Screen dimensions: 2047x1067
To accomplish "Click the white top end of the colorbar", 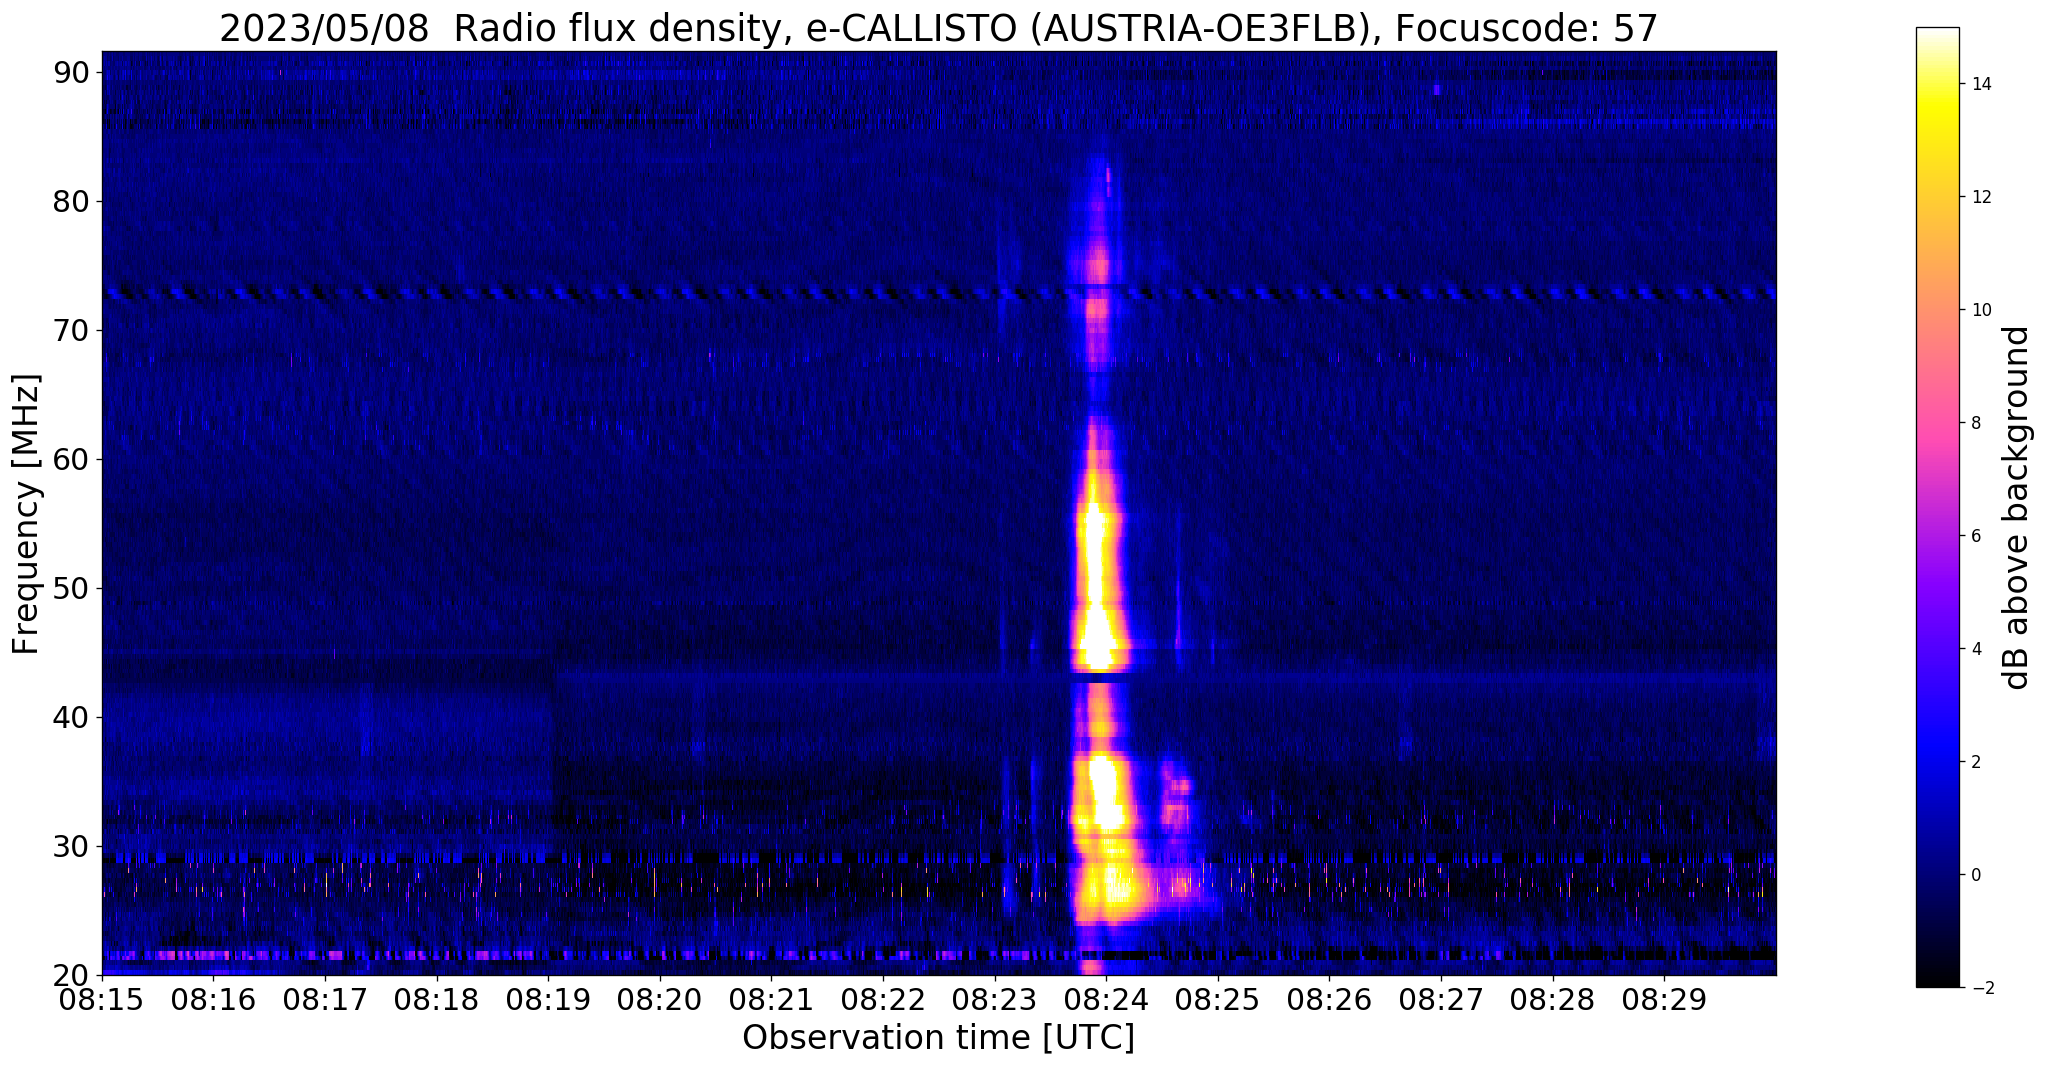I will click(1937, 35).
